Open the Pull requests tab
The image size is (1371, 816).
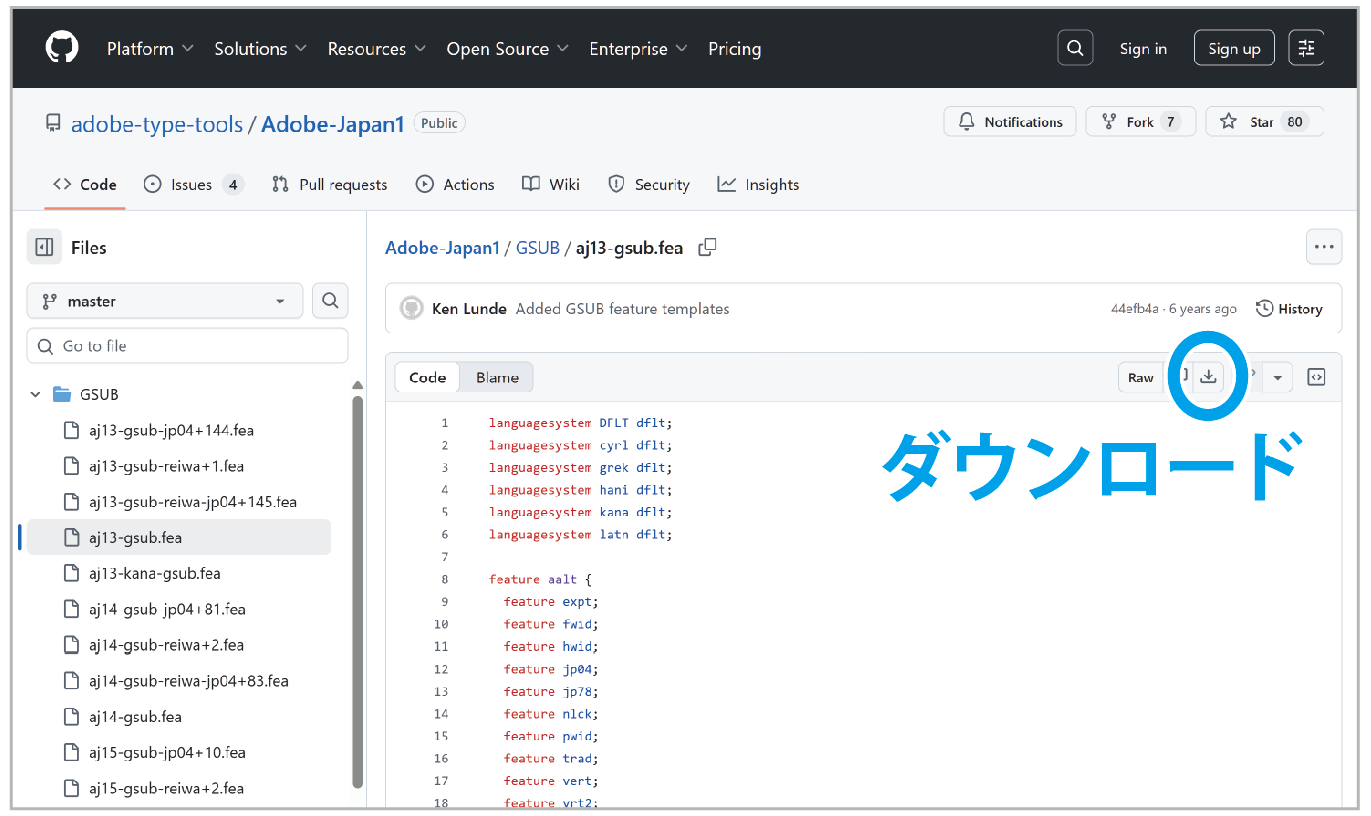[330, 184]
